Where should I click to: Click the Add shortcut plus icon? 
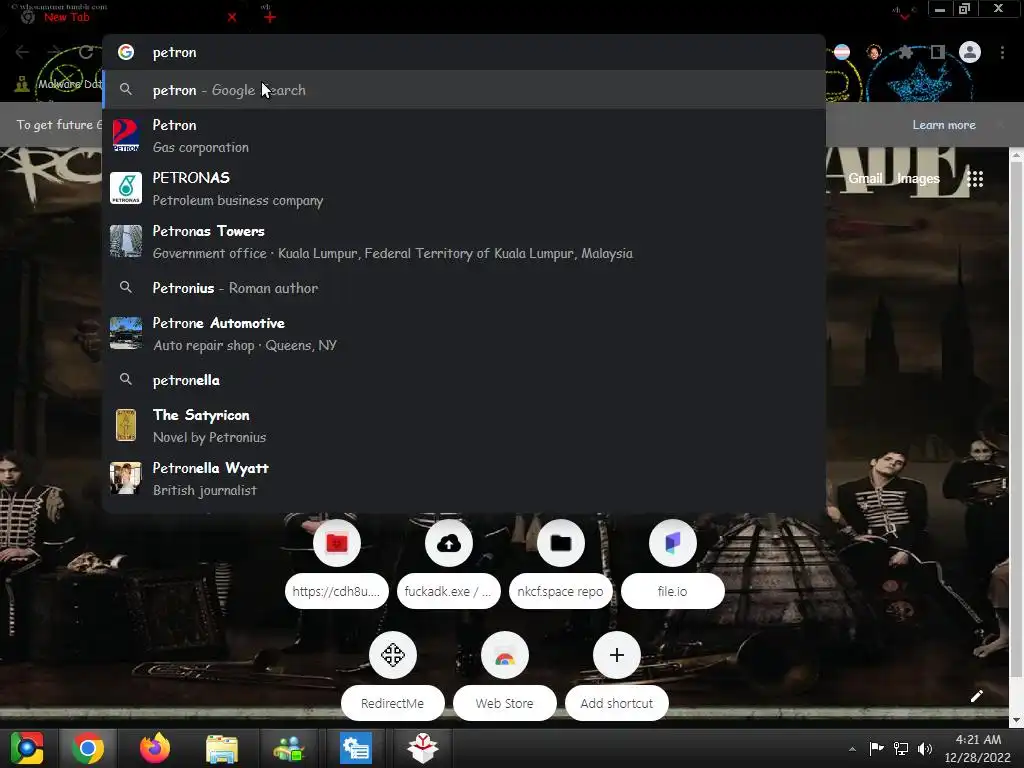coord(616,655)
